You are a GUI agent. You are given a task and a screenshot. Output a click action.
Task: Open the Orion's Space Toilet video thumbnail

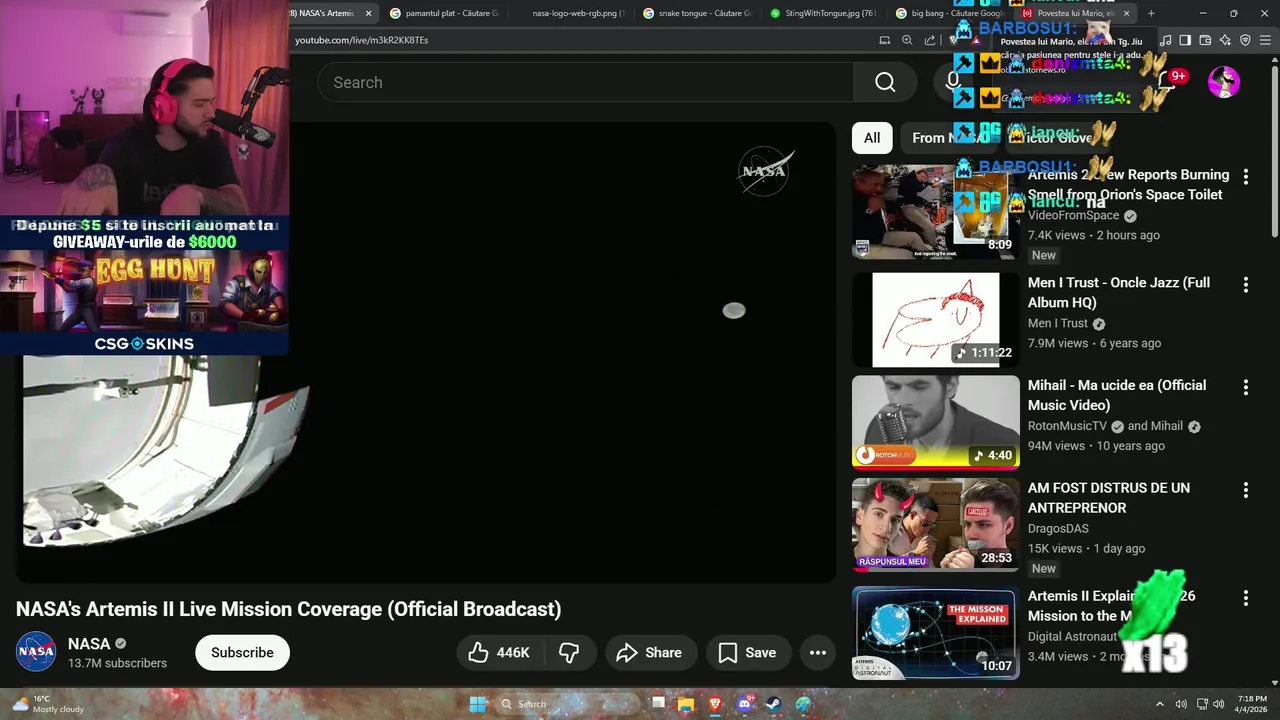(x=935, y=212)
